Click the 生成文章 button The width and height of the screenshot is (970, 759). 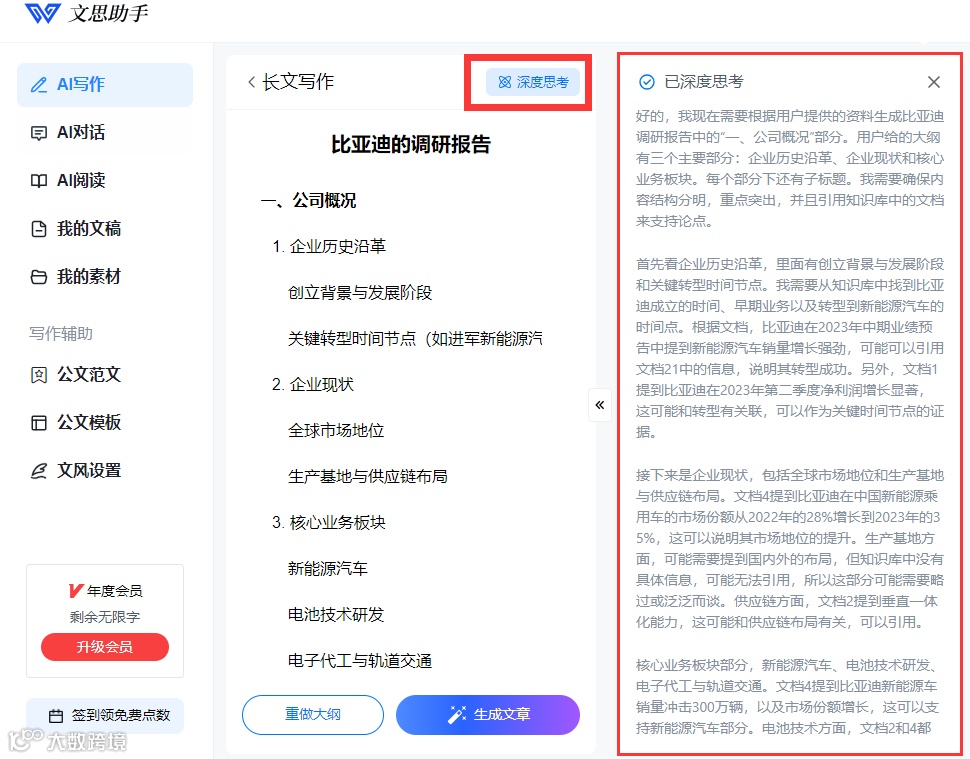[x=488, y=714]
